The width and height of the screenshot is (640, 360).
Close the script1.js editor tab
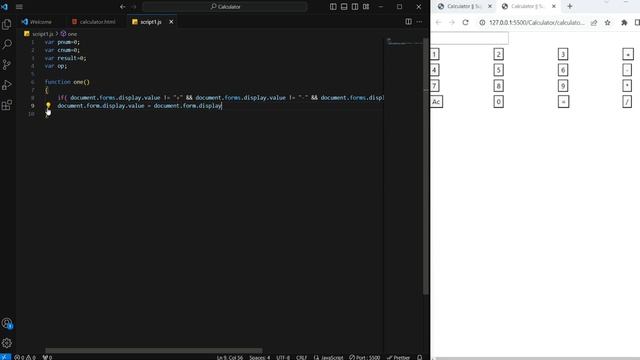tap(171, 22)
